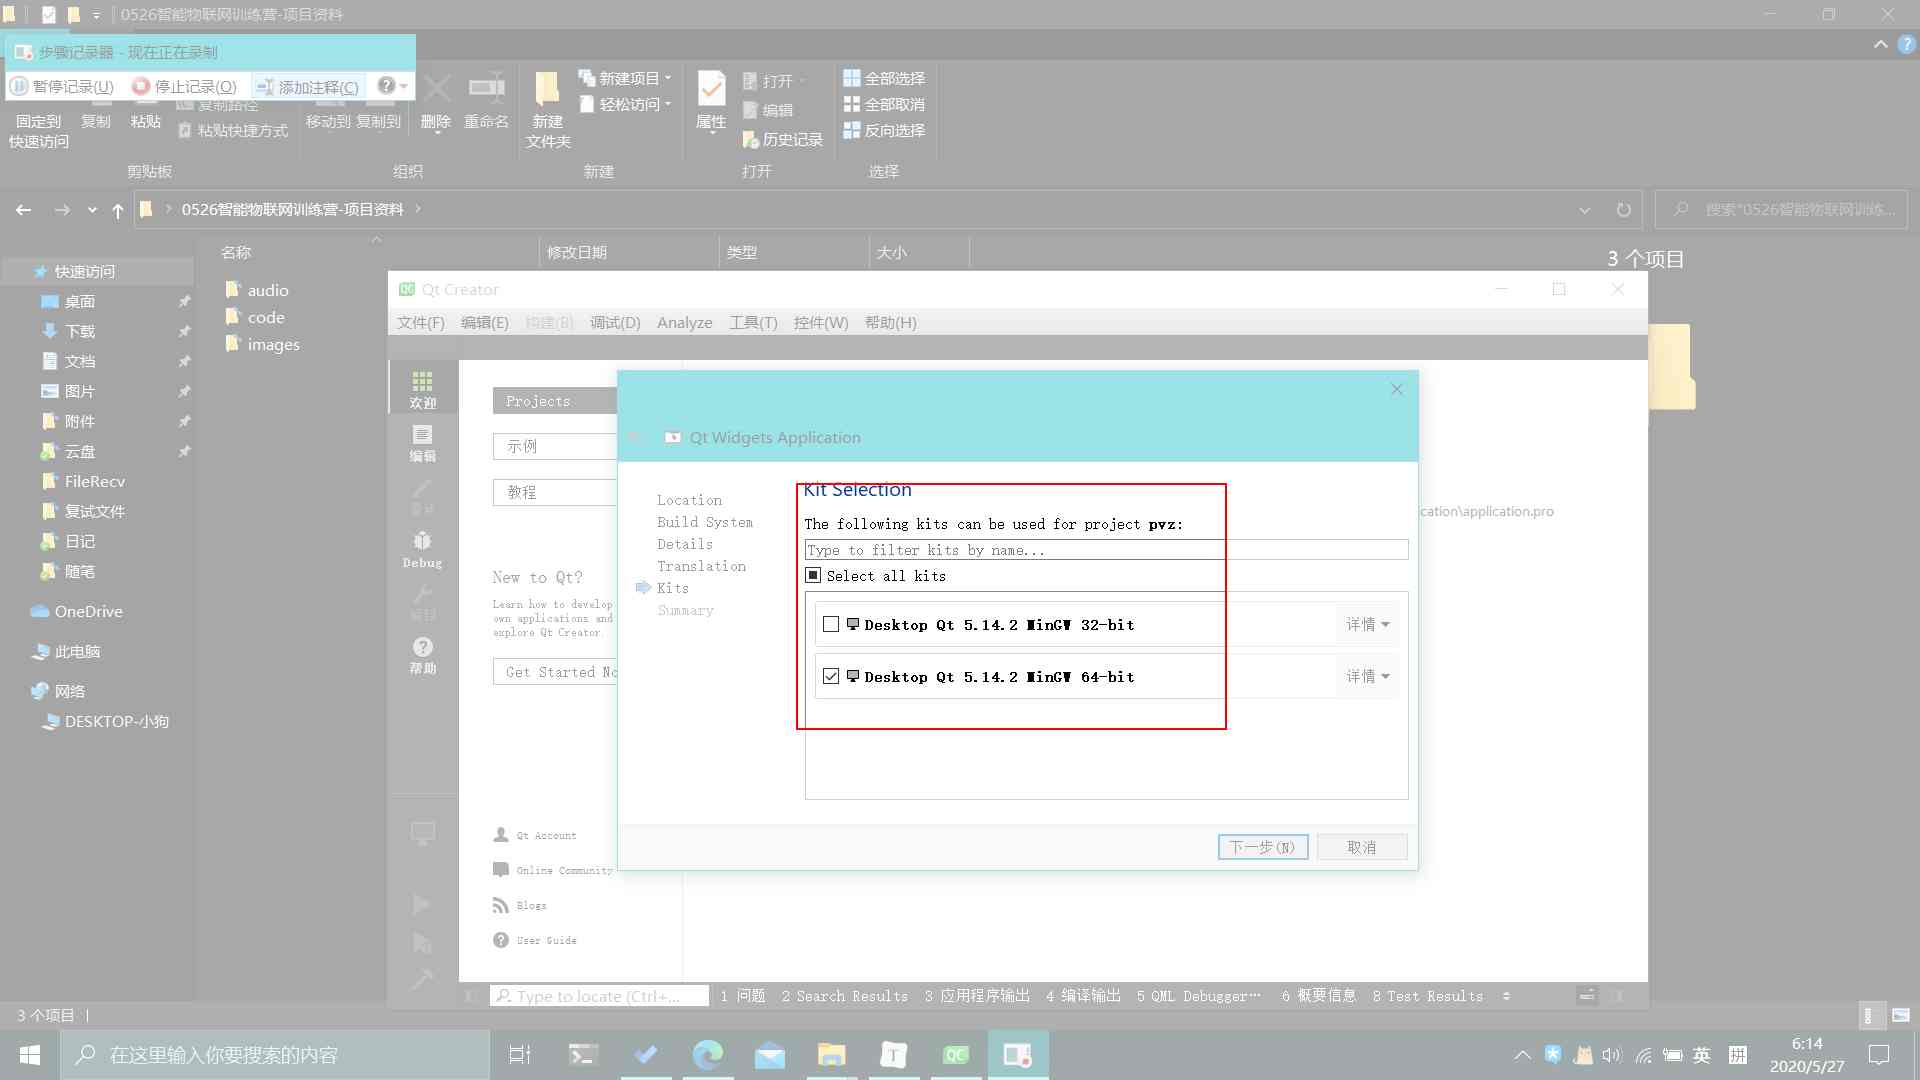The width and height of the screenshot is (1920, 1080).
Task: Select OneDrive in Explorer navigation pane
Action: 77,611
